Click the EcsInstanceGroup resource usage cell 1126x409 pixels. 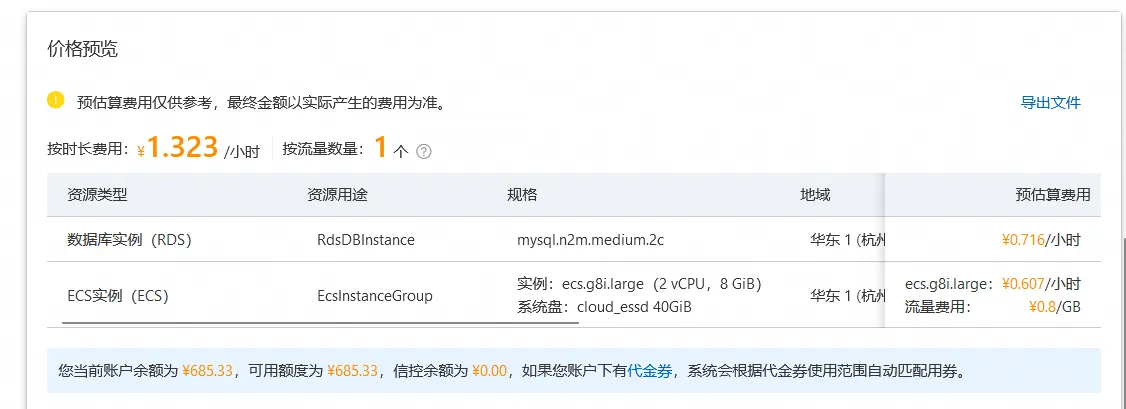click(374, 295)
